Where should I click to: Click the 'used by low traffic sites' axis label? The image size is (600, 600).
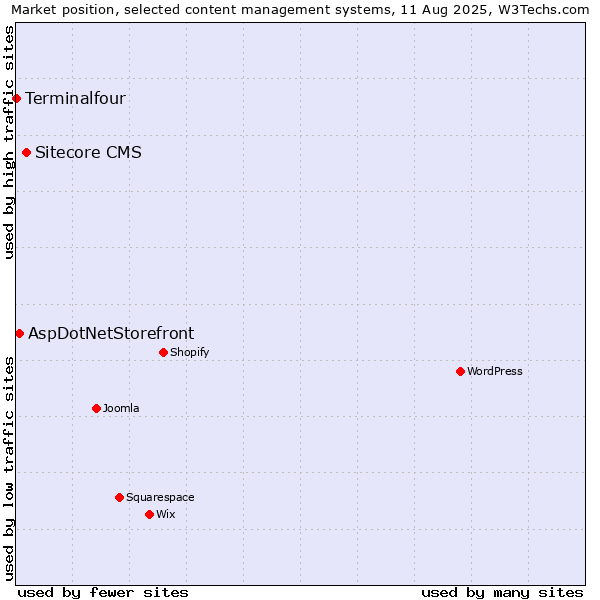click(x=8, y=470)
